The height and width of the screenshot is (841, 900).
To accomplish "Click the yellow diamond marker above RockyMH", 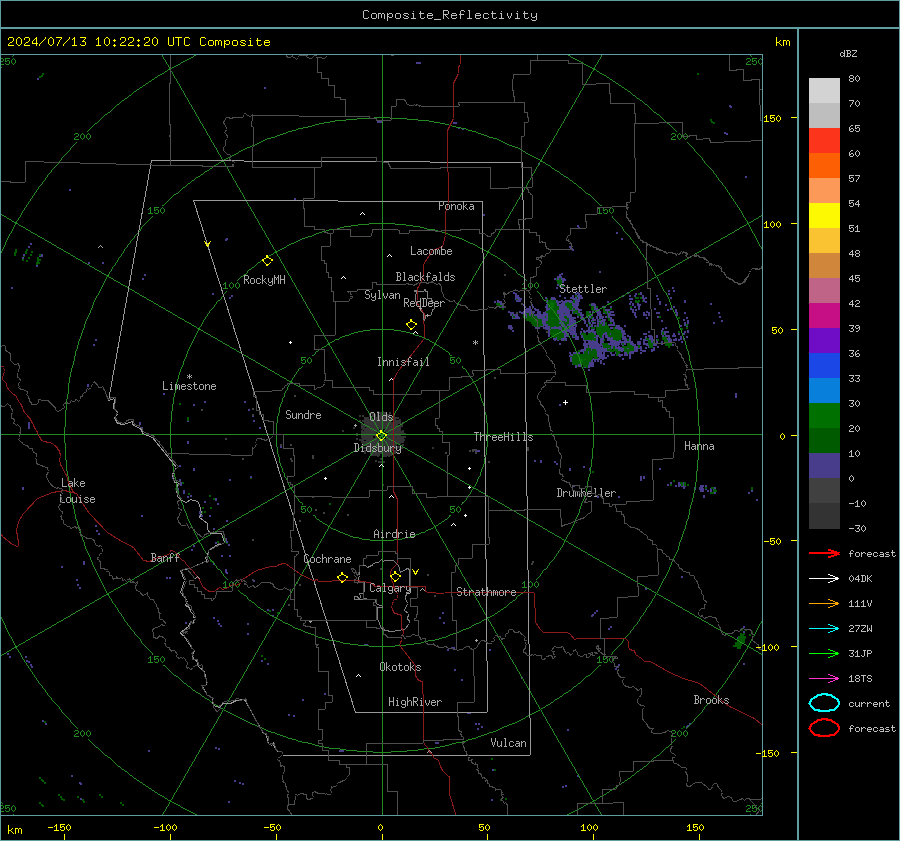I will click(267, 261).
